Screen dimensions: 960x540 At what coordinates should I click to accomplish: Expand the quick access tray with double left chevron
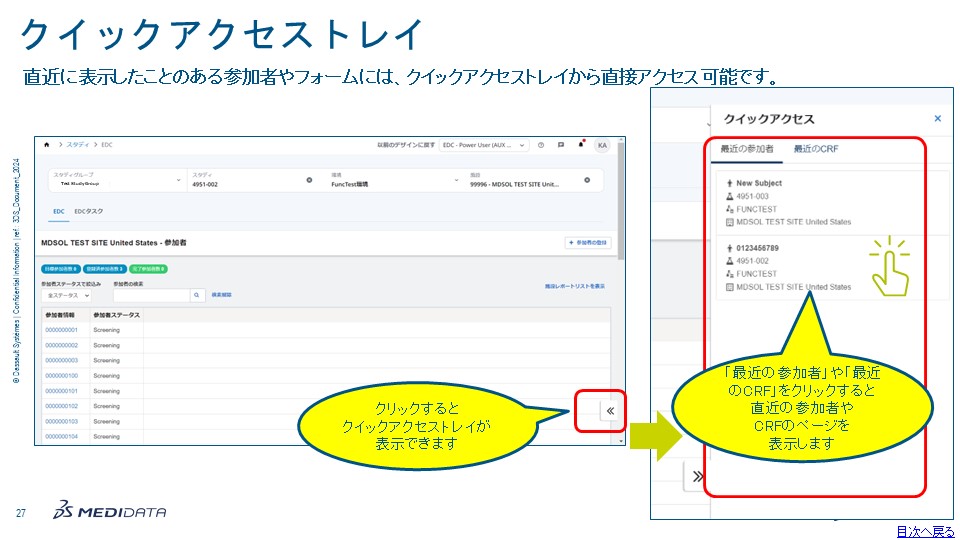(610, 411)
